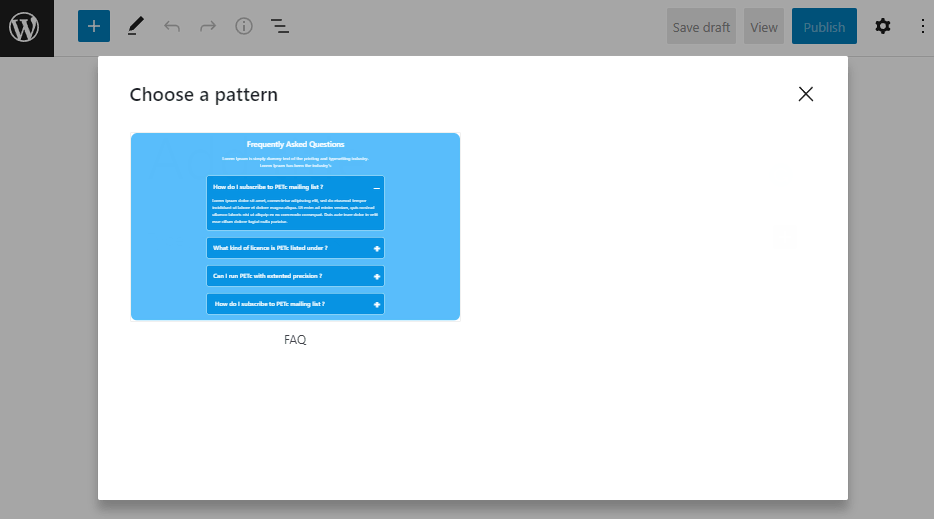Open the List View outline

280,27
